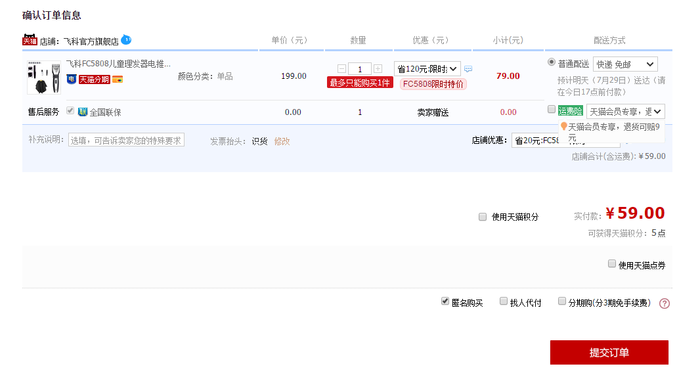Screen dimensions: 700x381
Task: Click the green 运费险 badge
Action: click(x=570, y=111)
